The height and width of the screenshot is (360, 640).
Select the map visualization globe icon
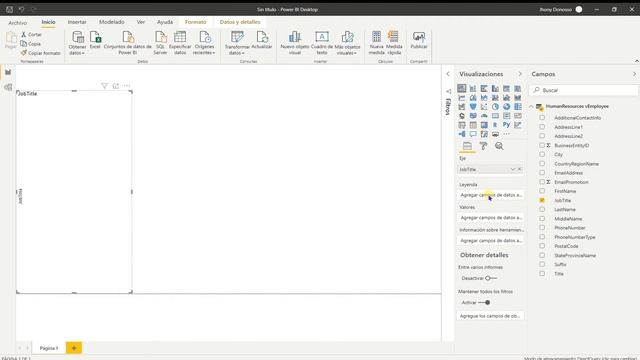click(x=462, y=116)
